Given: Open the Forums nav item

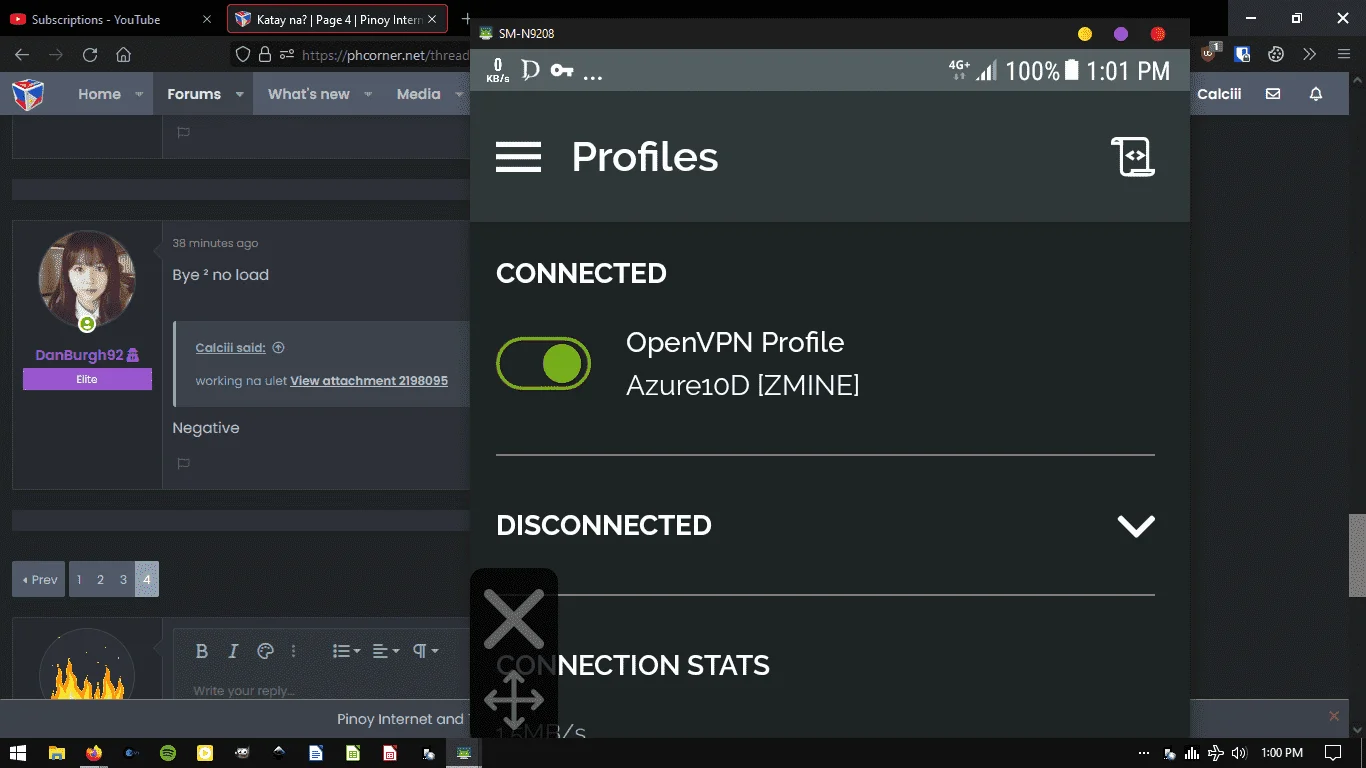Looking at the screenshot, I should (x=194, y=94).
